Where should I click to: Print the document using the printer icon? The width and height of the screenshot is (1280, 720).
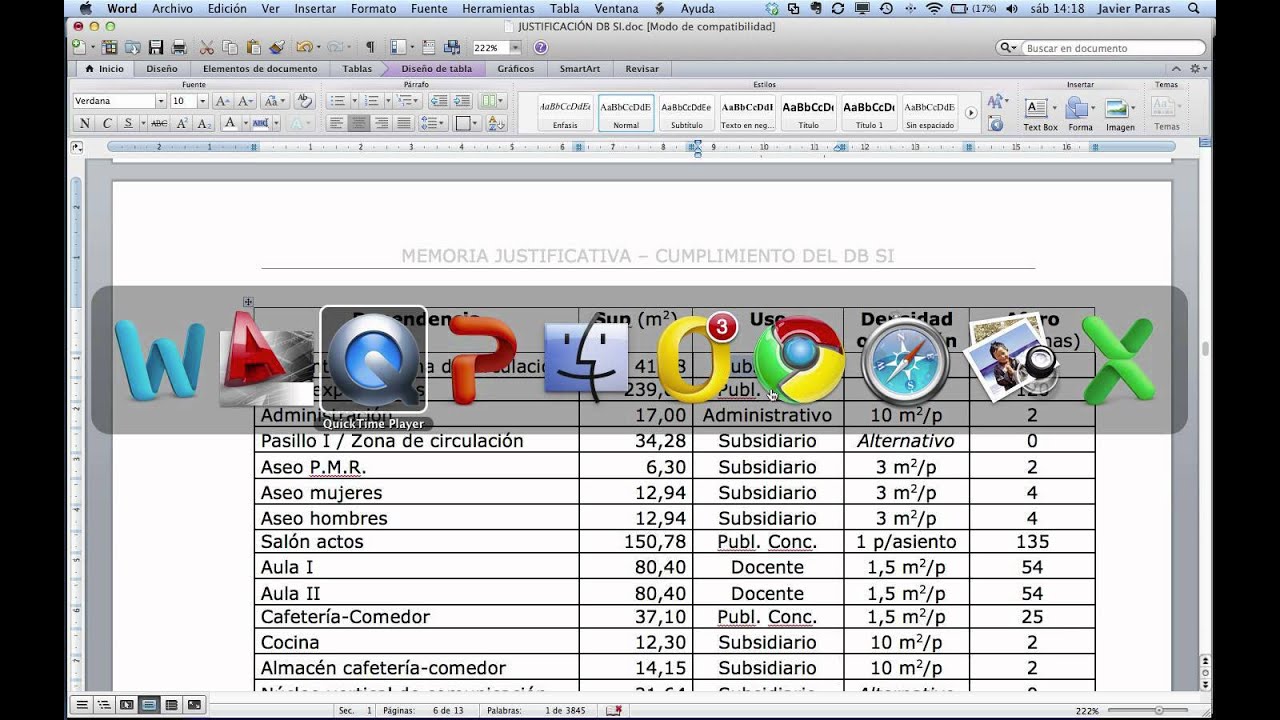click(179, 47)
